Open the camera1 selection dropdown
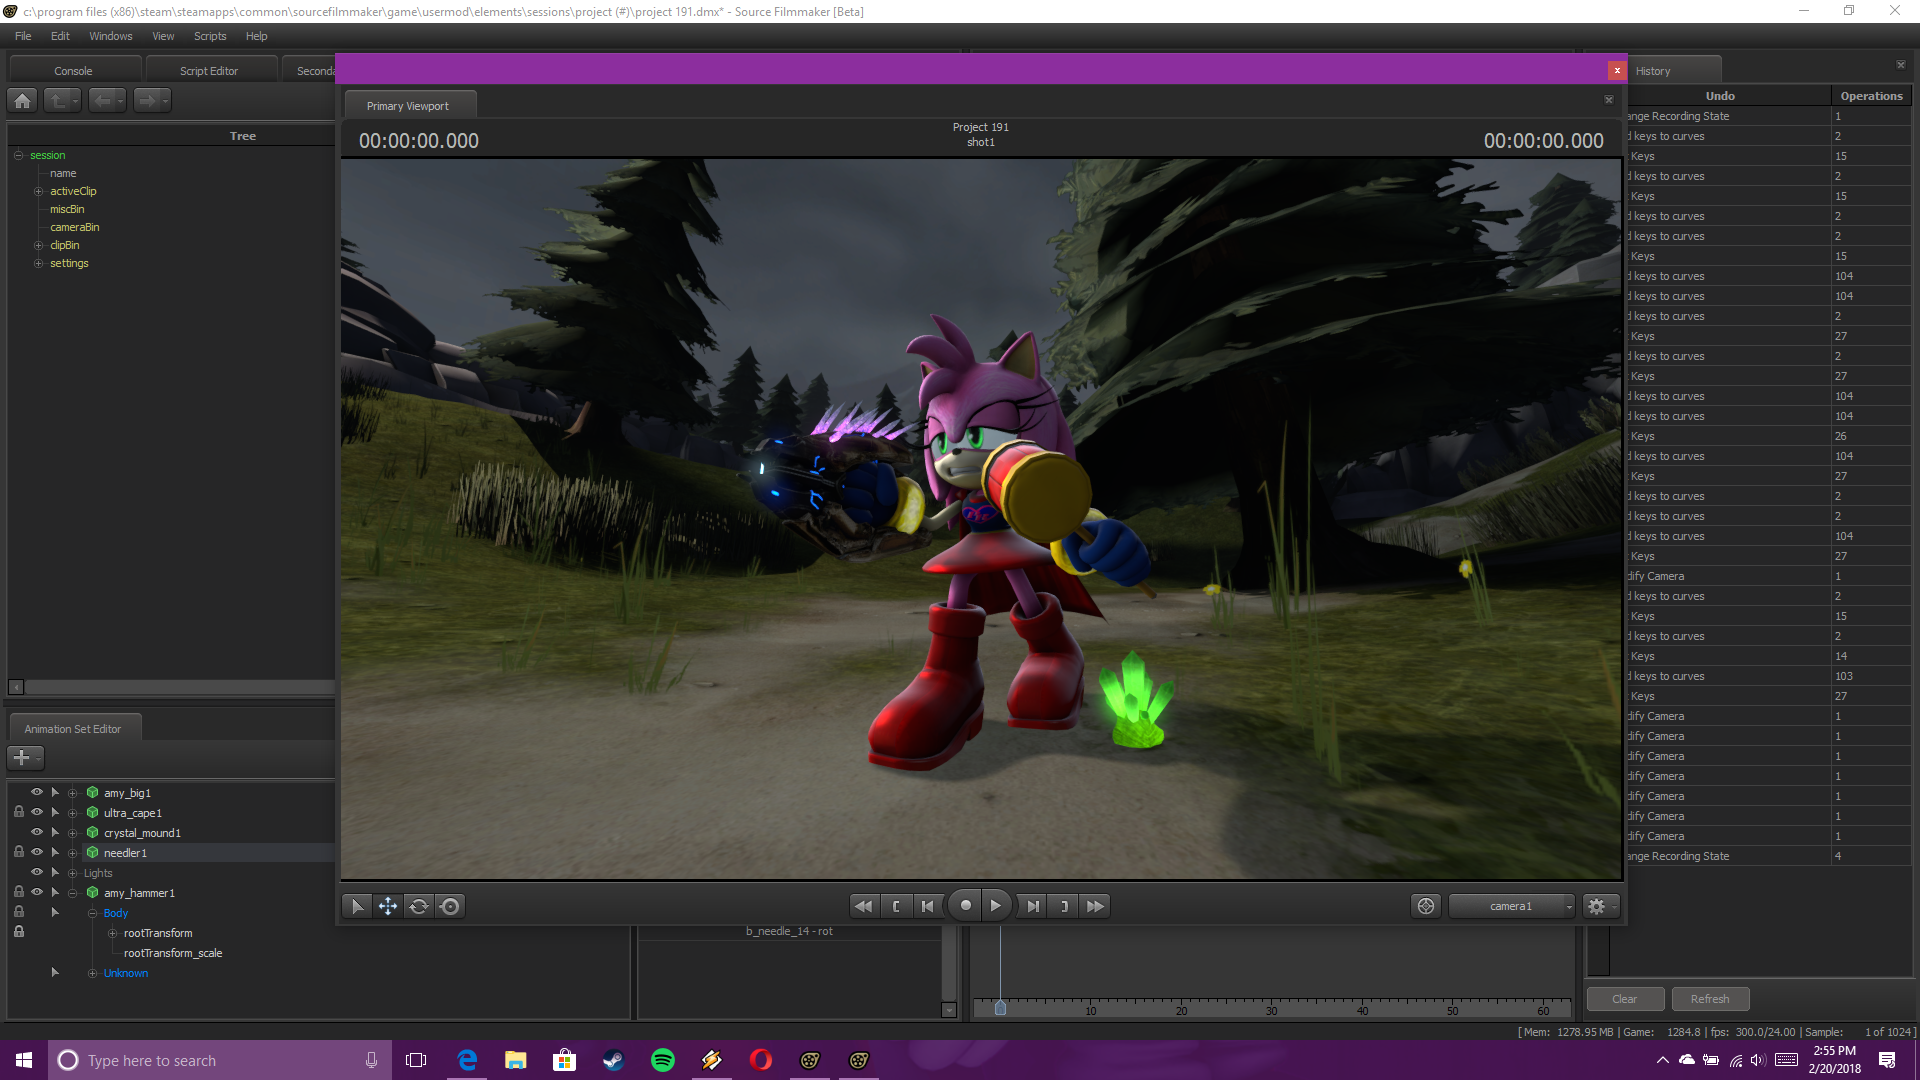Screen dimensions: 1920x1080 (1511, 906)
